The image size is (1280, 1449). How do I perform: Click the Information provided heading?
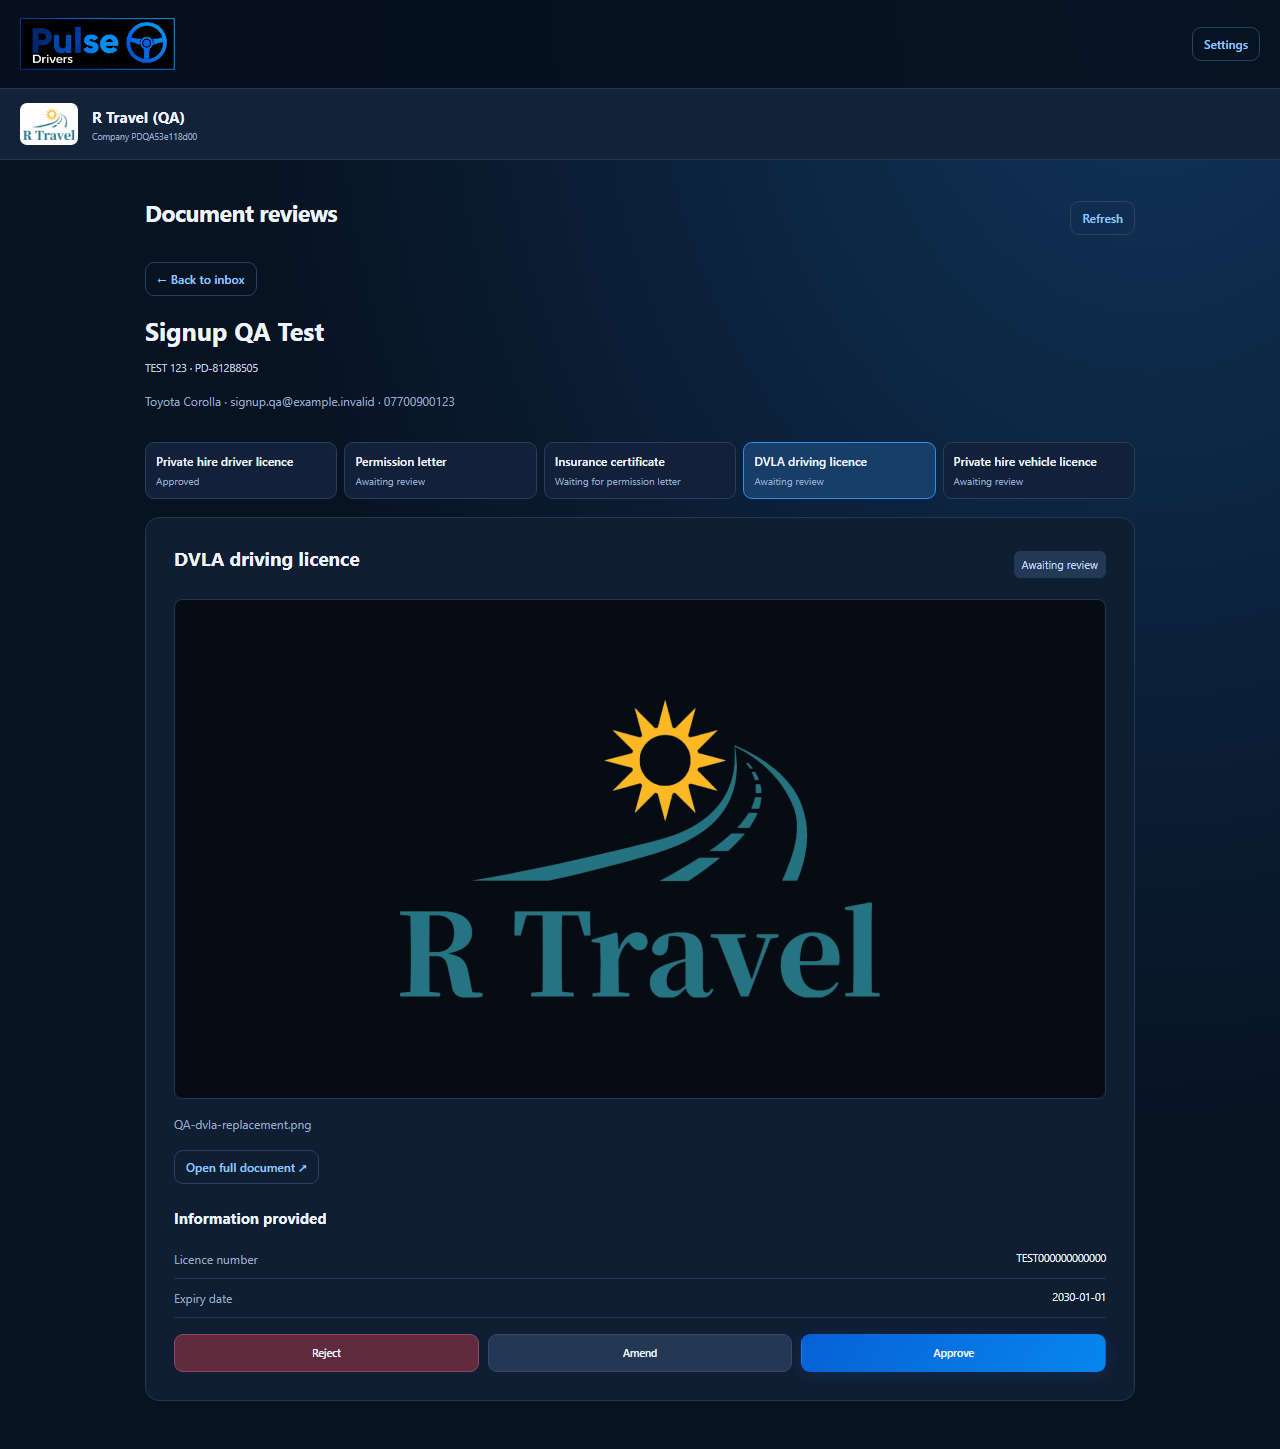click(250, 1218)
